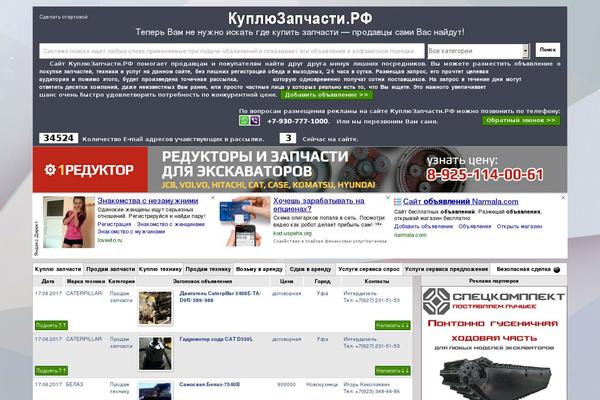600x400 pixels.
Task: Click Сделать стартовой link
Action: pos(64,17)
